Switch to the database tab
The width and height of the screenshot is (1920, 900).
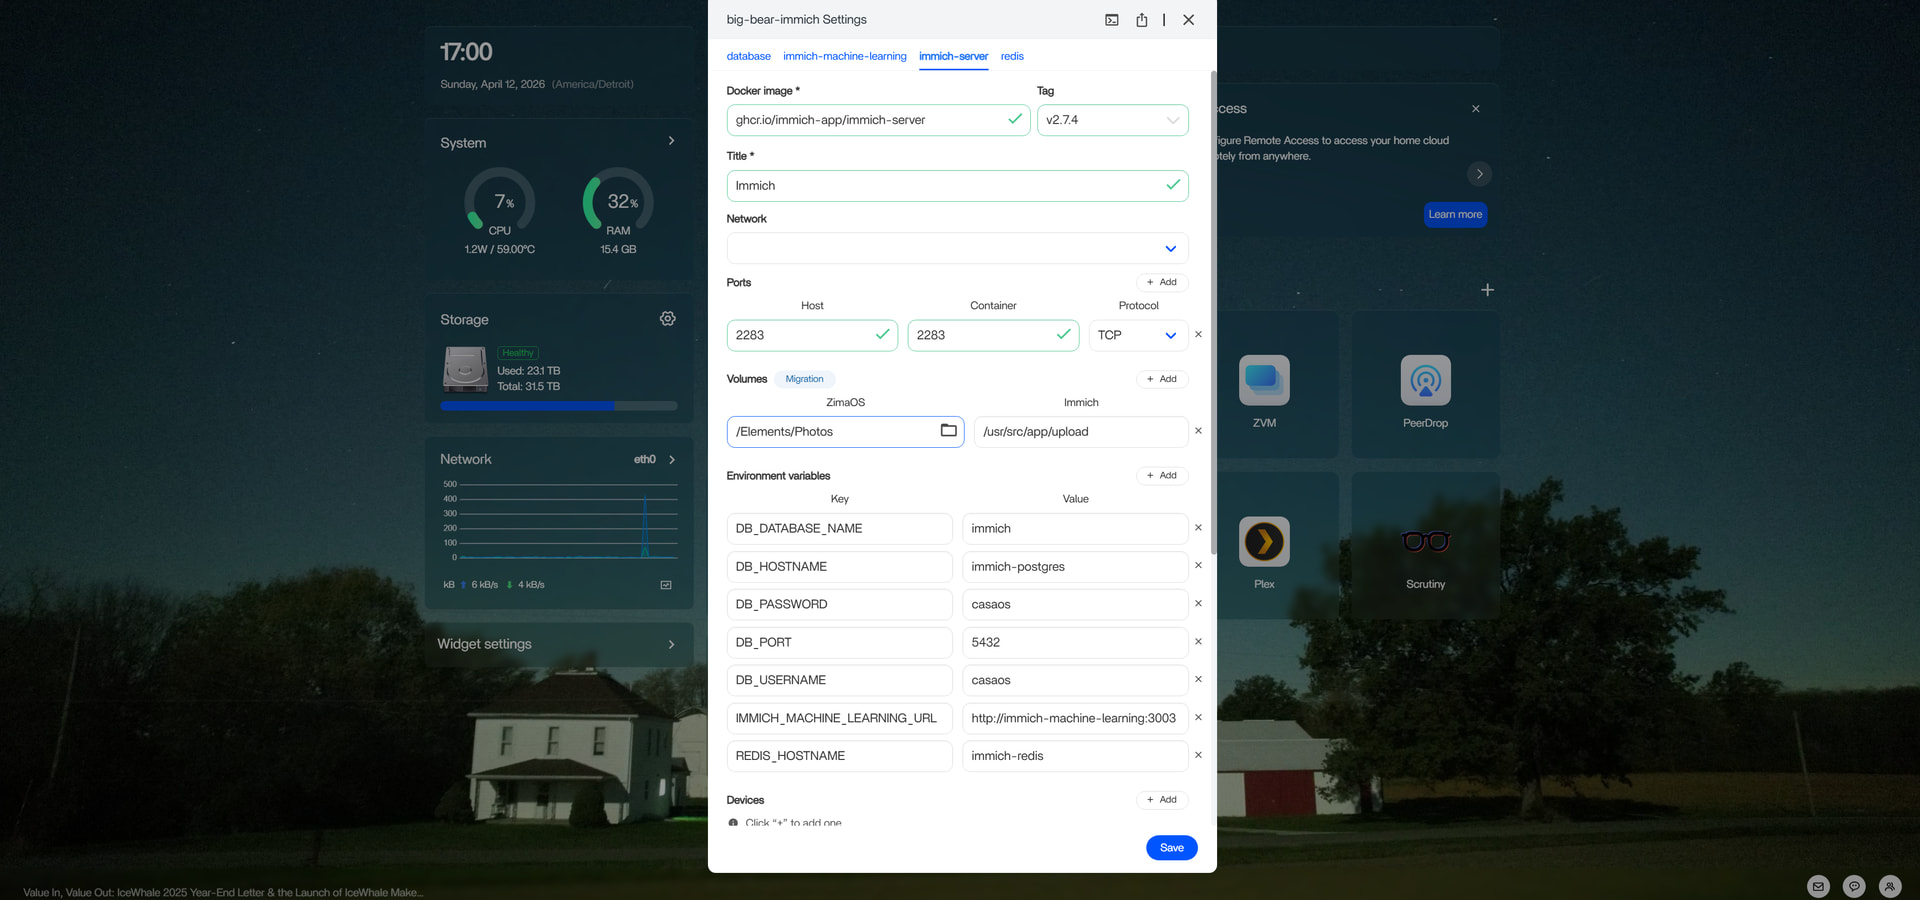pos(748,57)
